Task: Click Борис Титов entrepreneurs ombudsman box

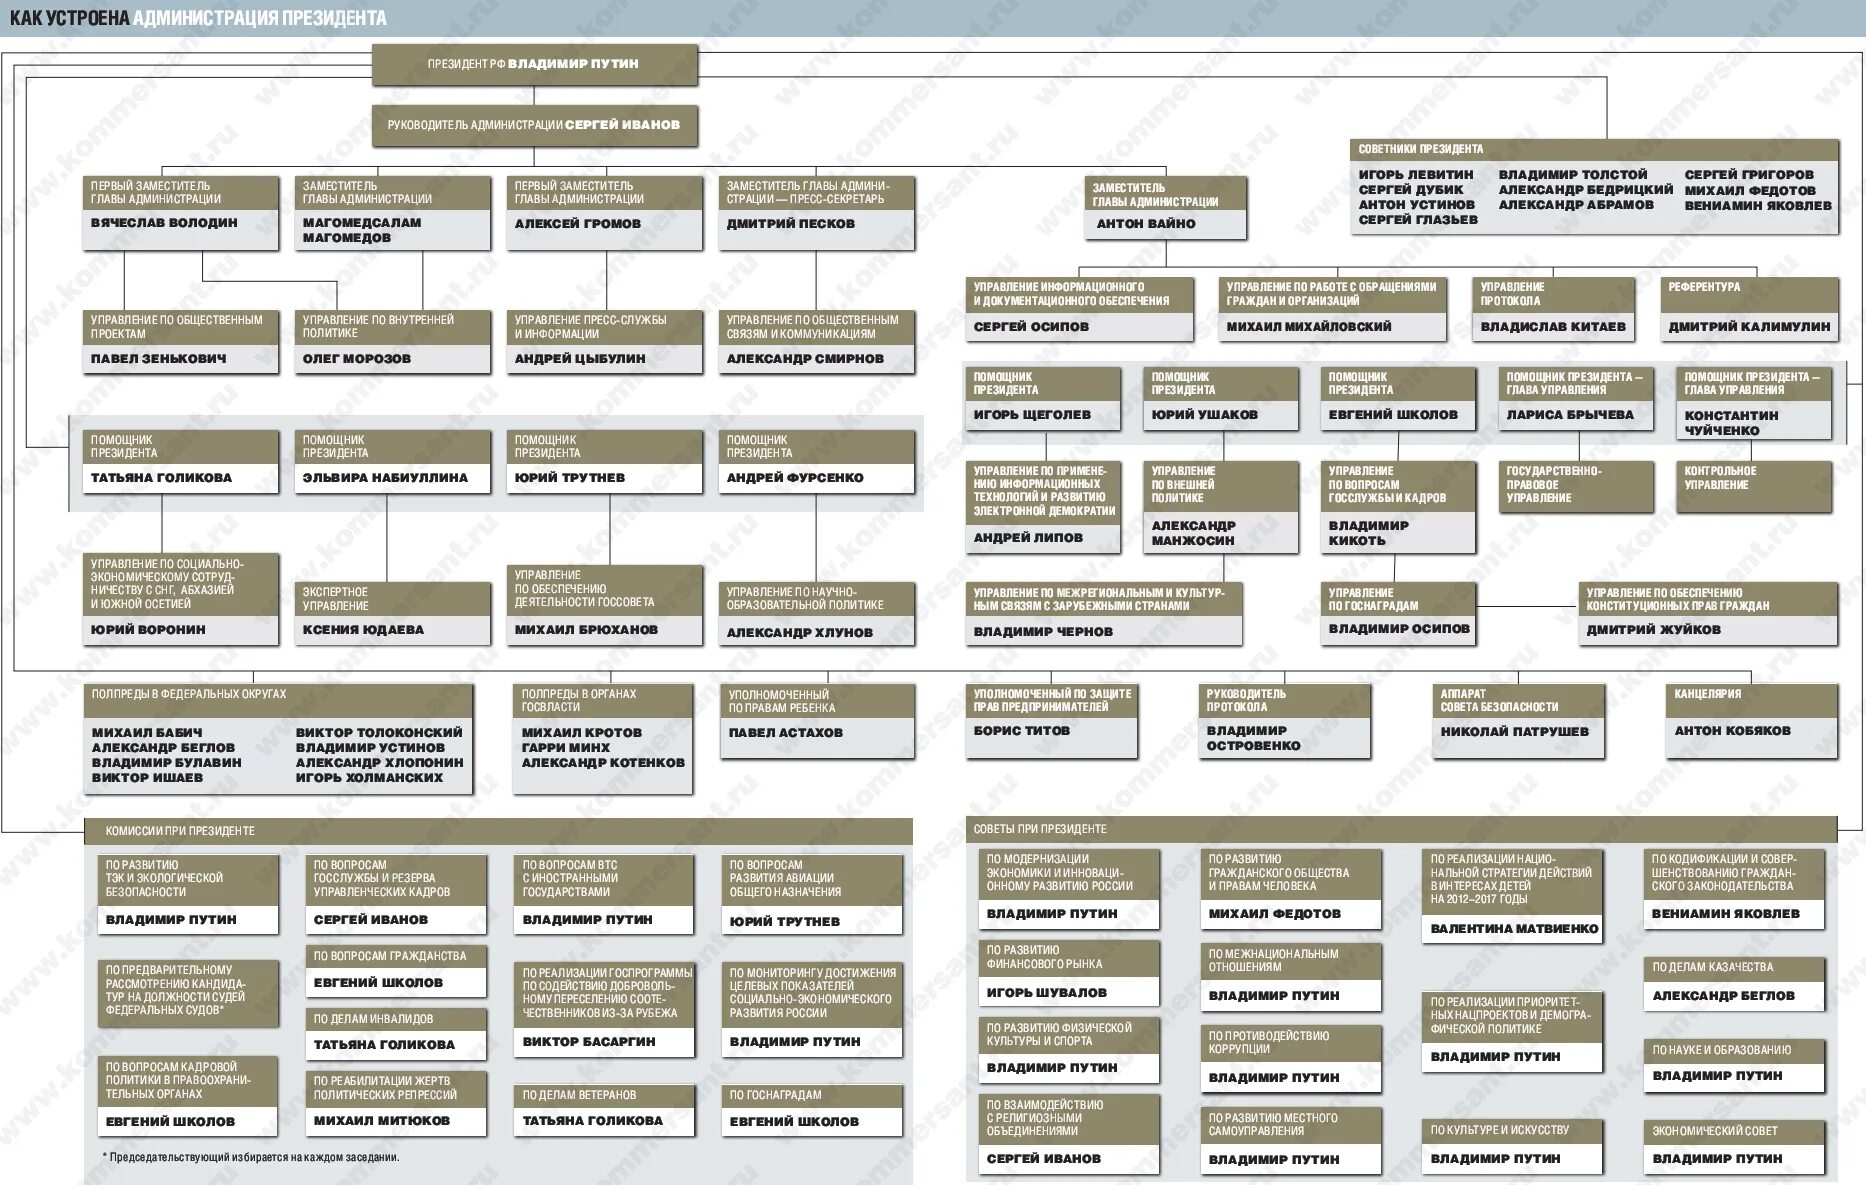Action: (x=1052, y=720)
